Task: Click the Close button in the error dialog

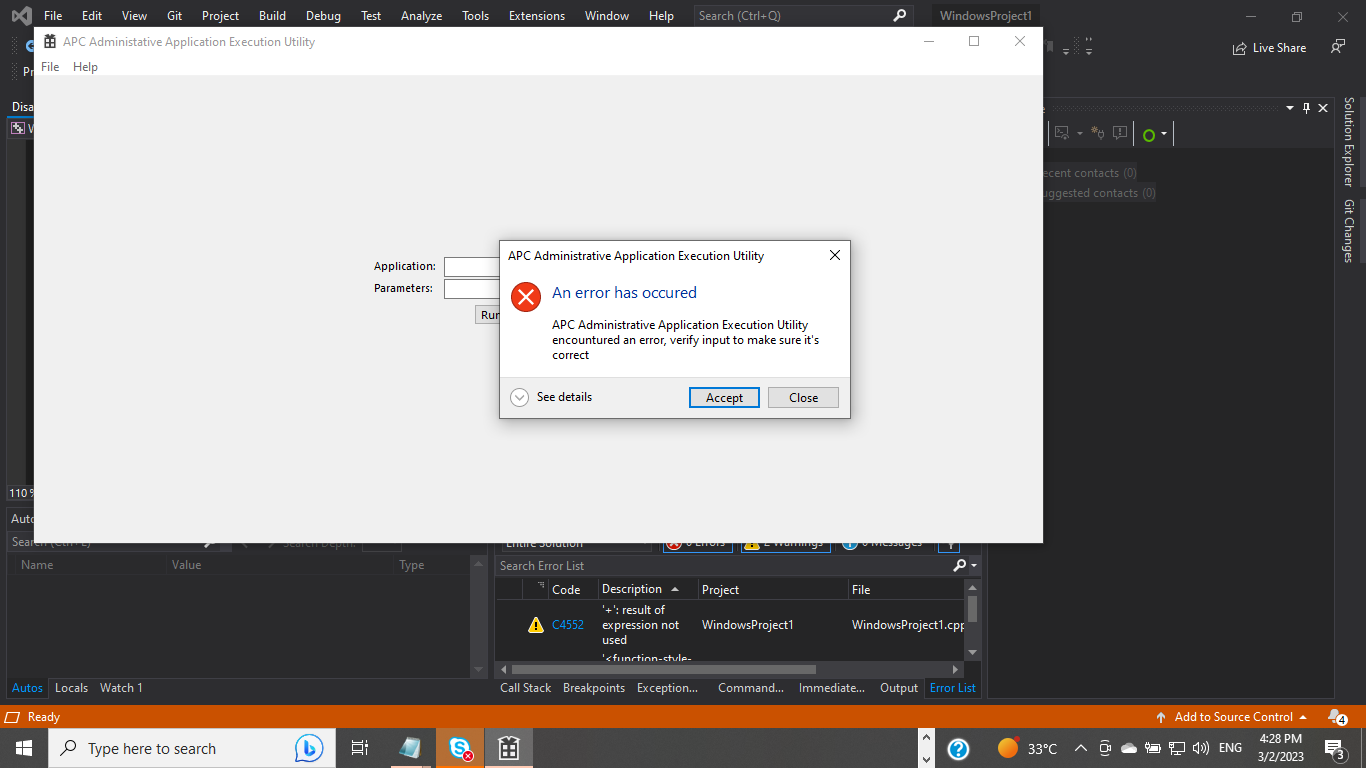Action: tap(803, 397)
